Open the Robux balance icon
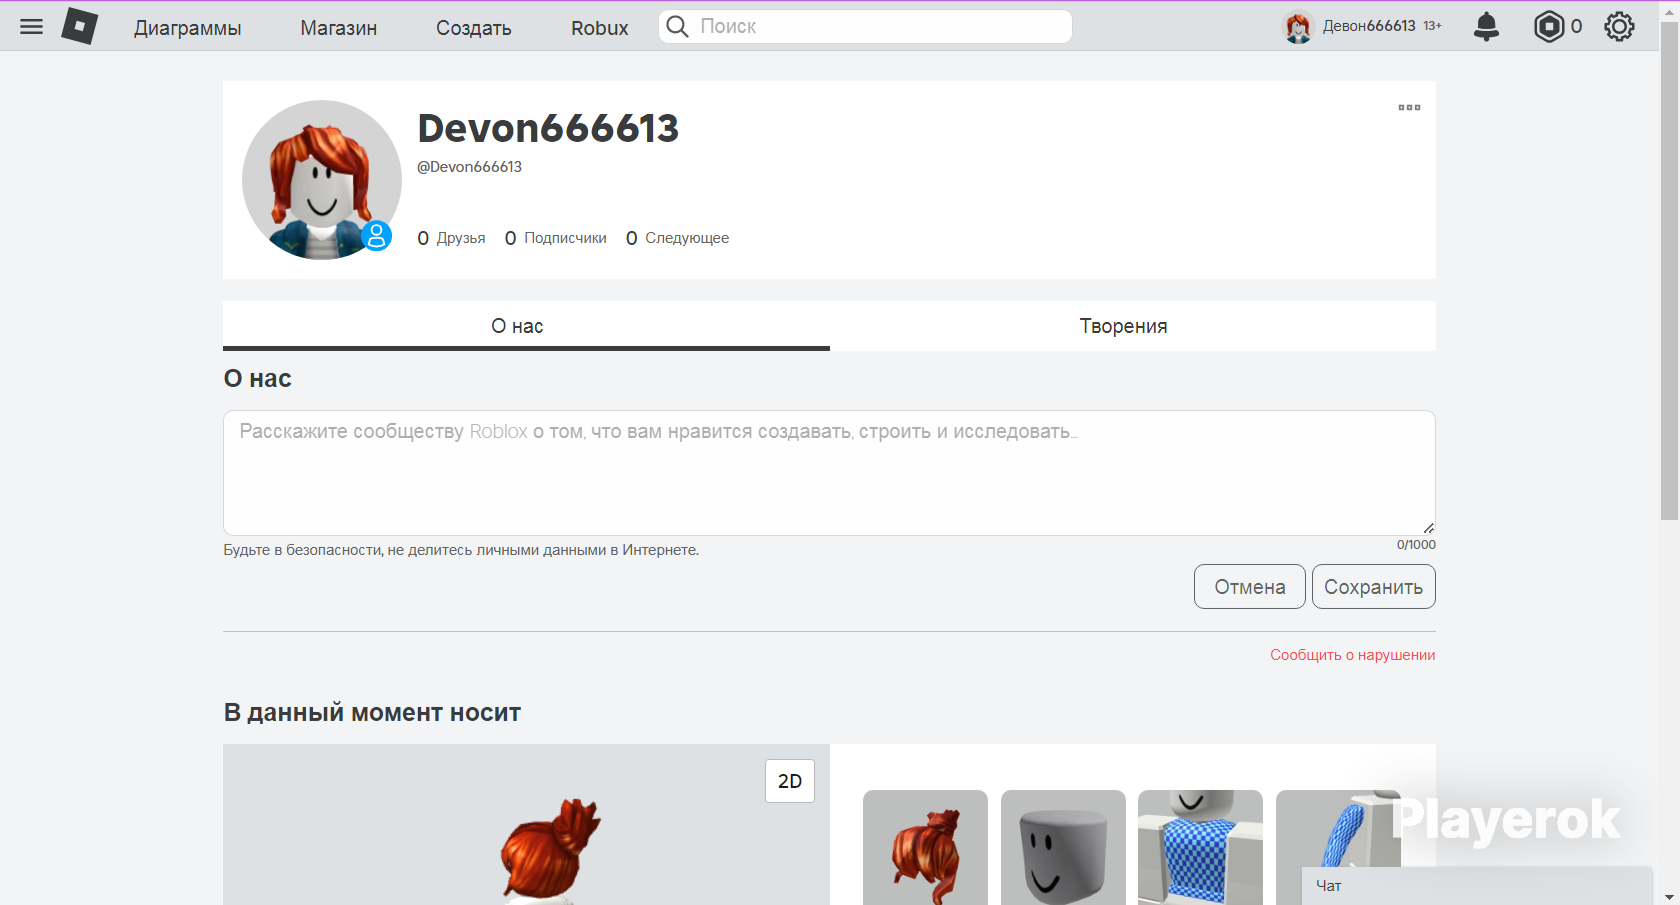This screenshot has height=905, width=1680. [x=1548, y=26]
